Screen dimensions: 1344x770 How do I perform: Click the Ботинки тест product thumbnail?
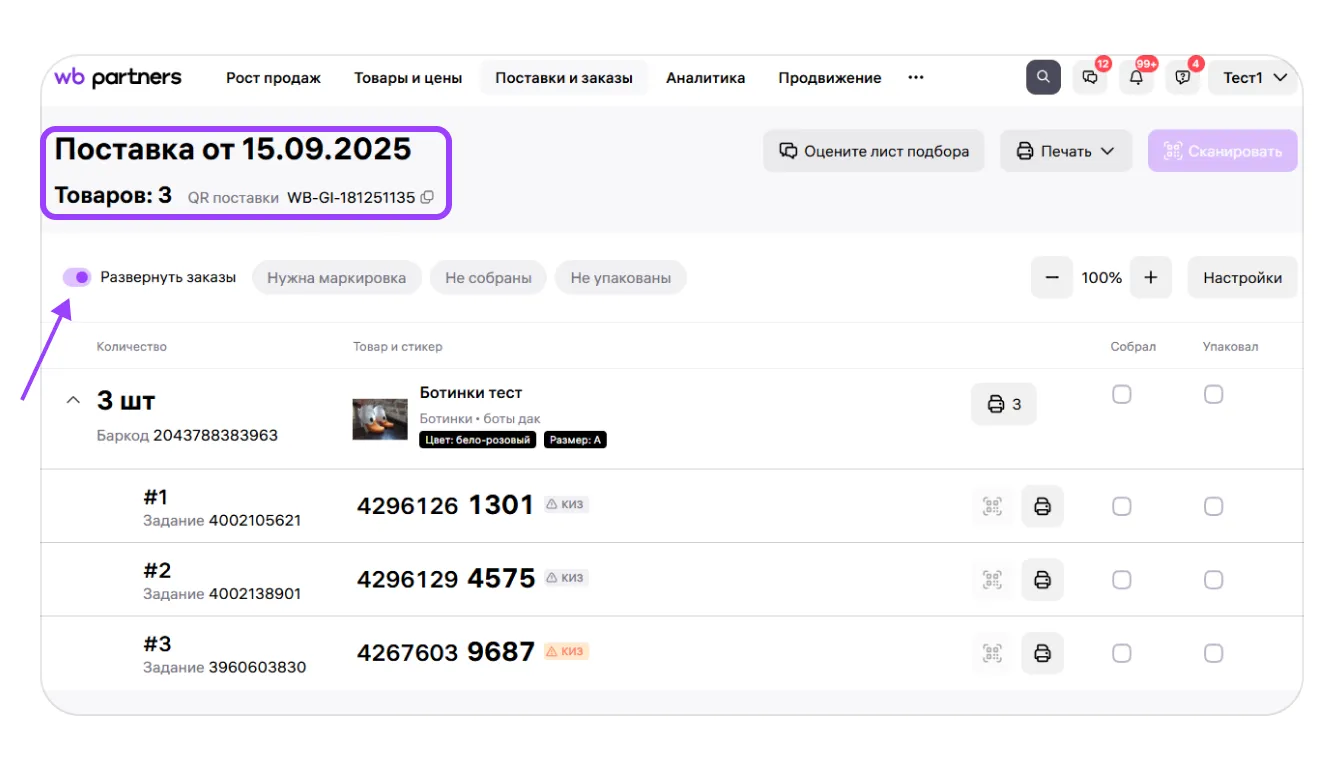[380, 419]
